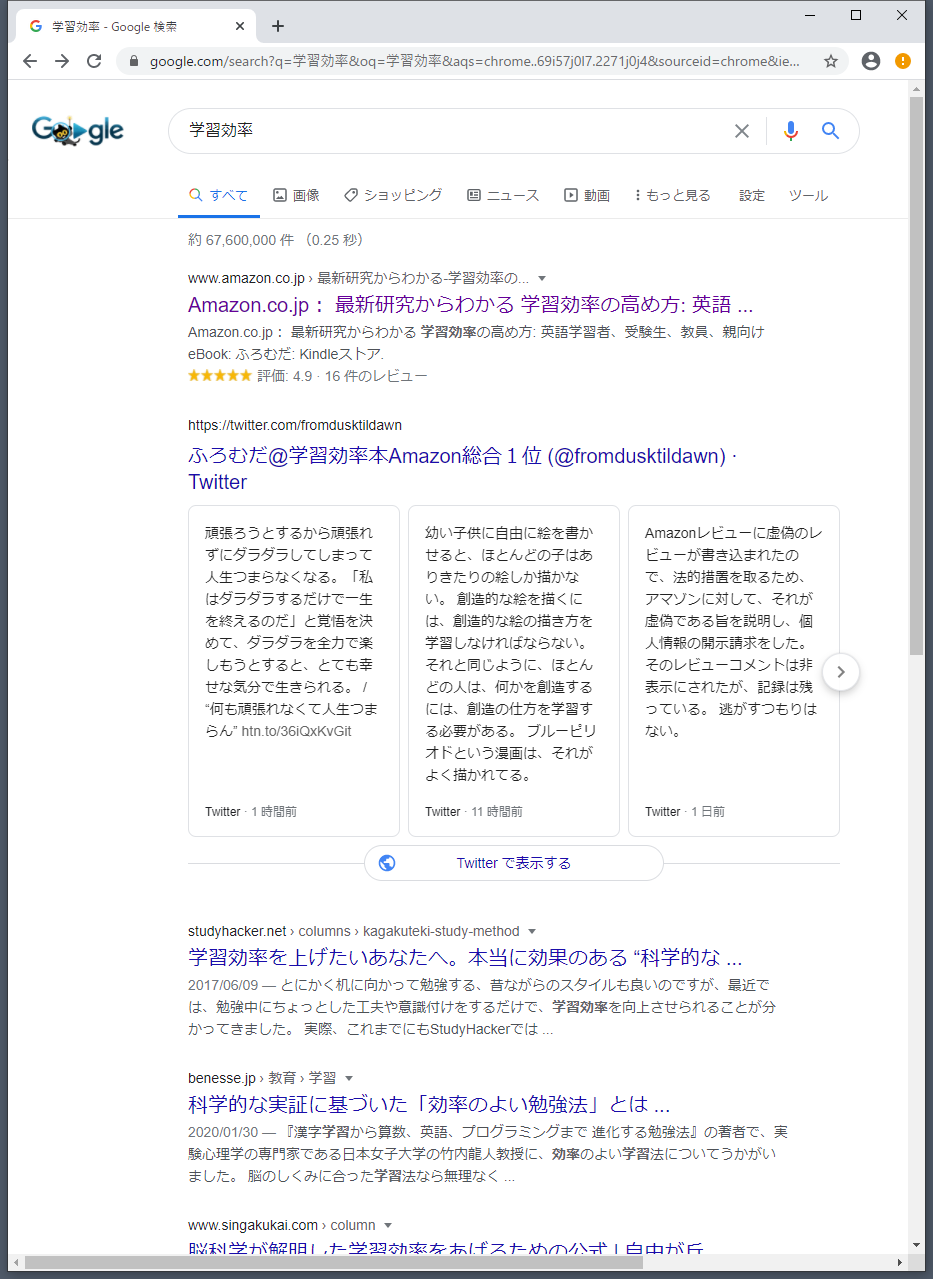Open the ツール search tools
This screenshot has height=1279, width=933.
click(x=808, y=196)
